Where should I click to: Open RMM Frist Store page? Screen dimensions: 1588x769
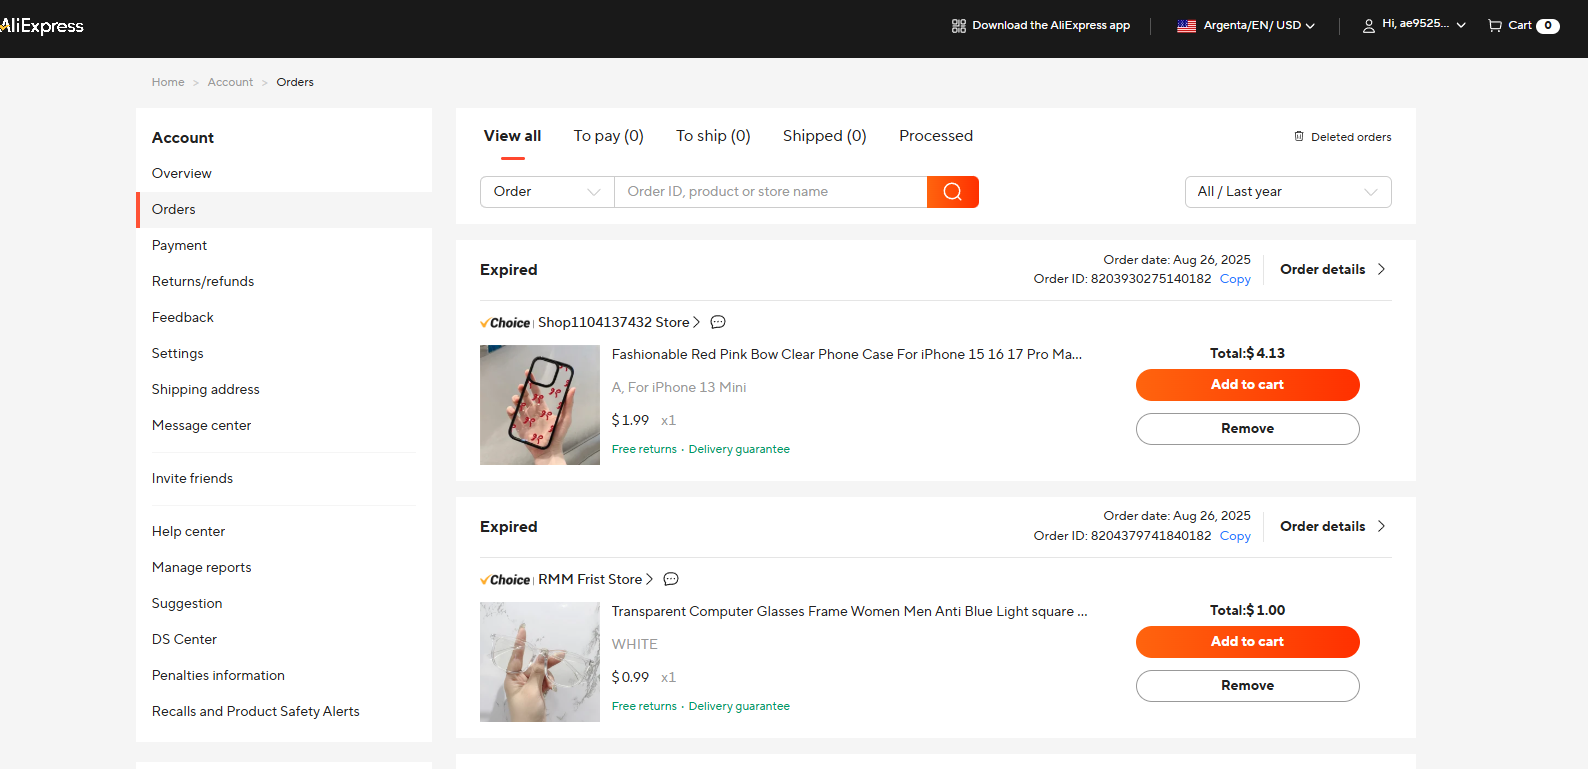[x=595, y=579]
